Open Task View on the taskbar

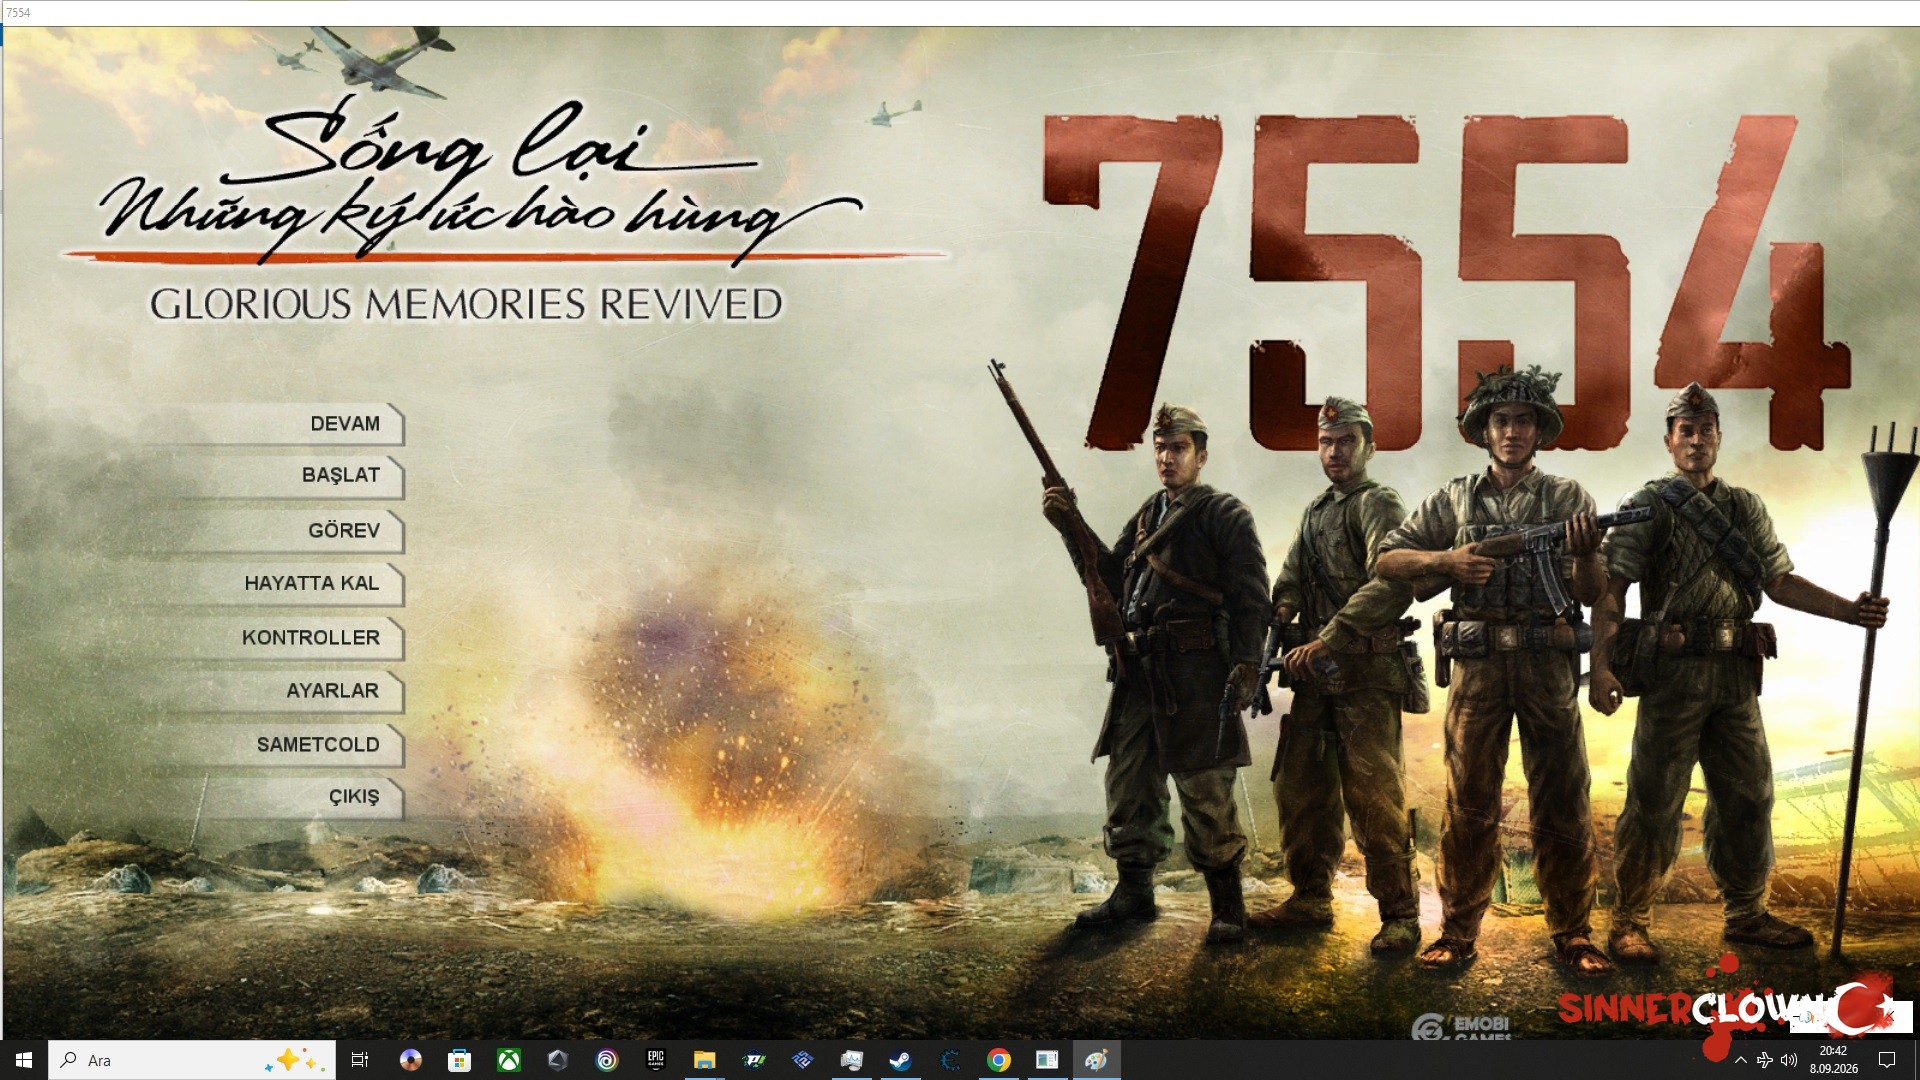360,1060
